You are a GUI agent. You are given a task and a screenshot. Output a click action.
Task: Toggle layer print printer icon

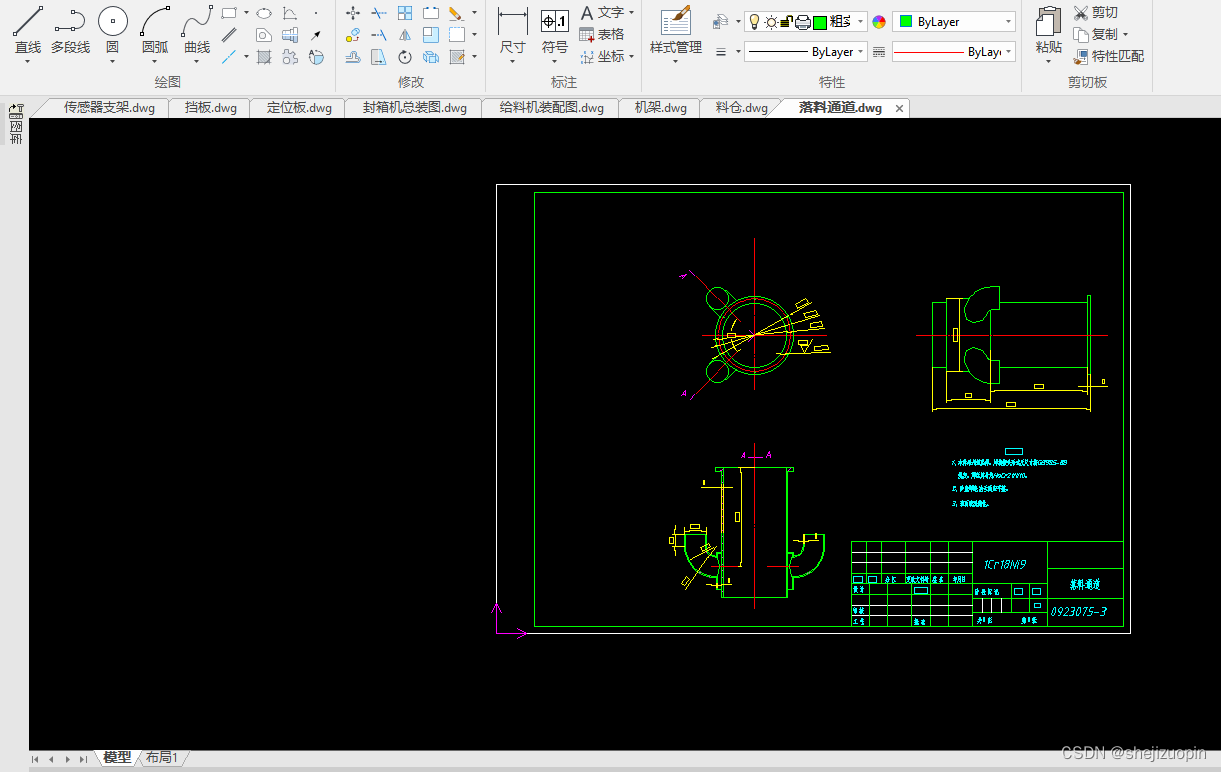pyautogui.click(x=802, y=22)
